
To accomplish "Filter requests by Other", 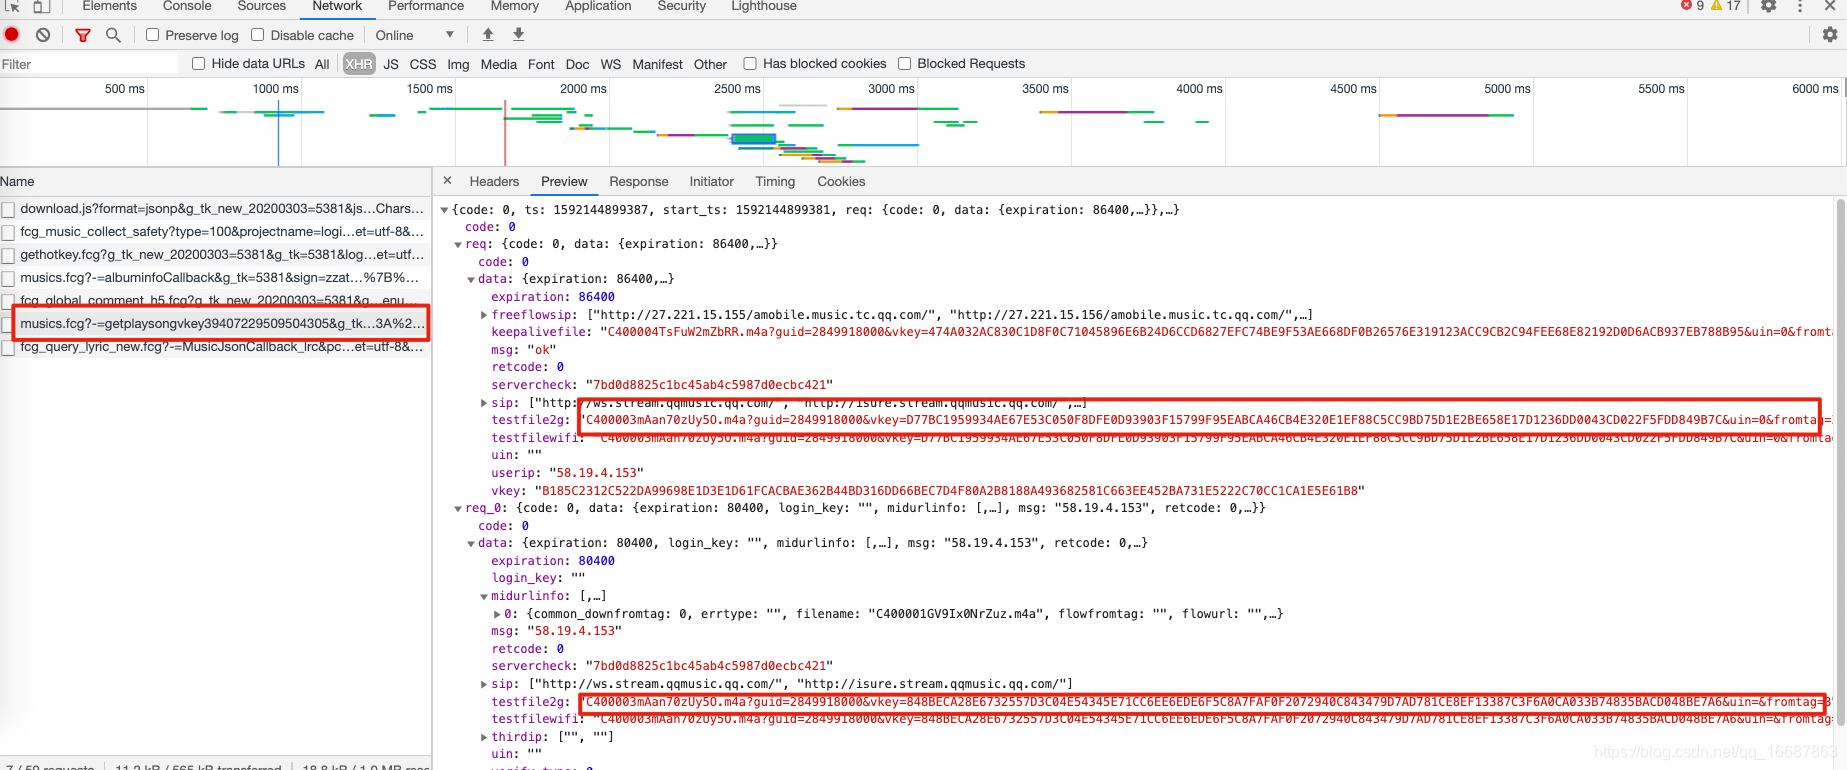I will 710,64.
